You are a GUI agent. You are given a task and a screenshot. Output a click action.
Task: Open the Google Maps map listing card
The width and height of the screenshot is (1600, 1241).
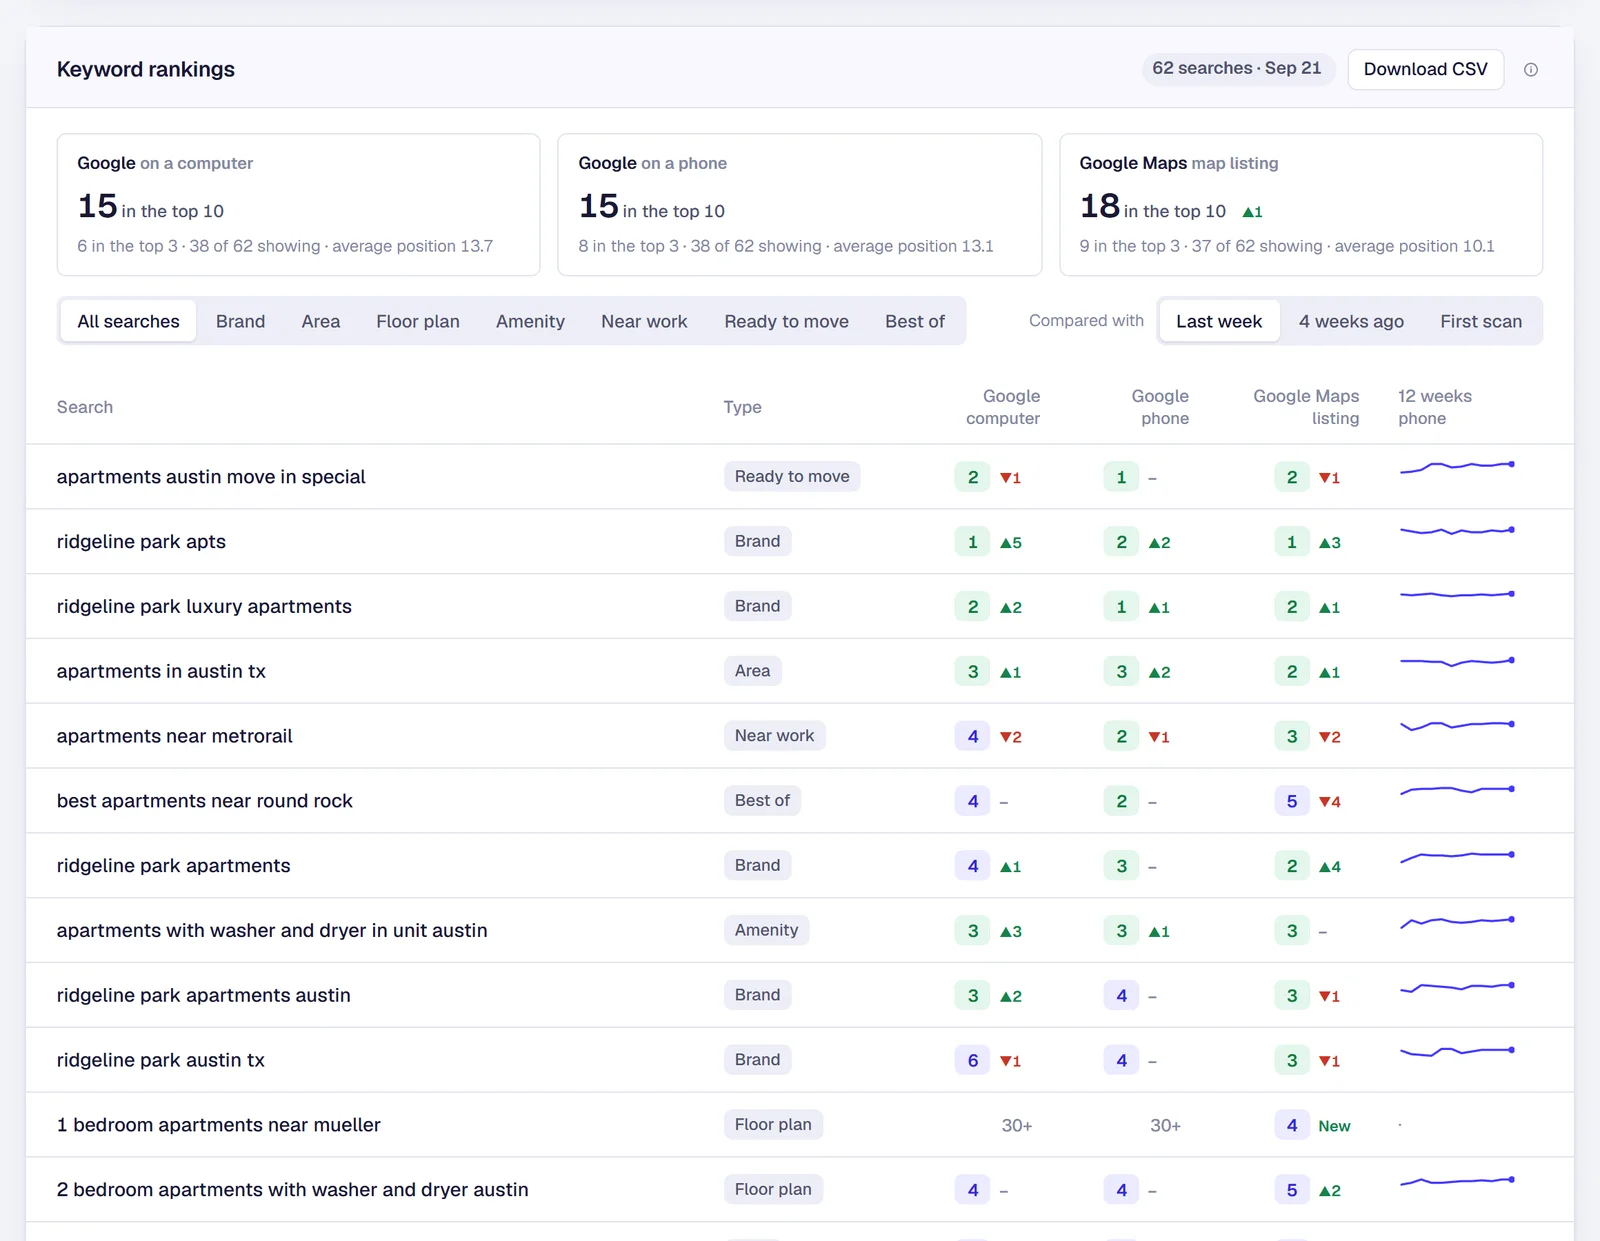[x=1301, y=204]
